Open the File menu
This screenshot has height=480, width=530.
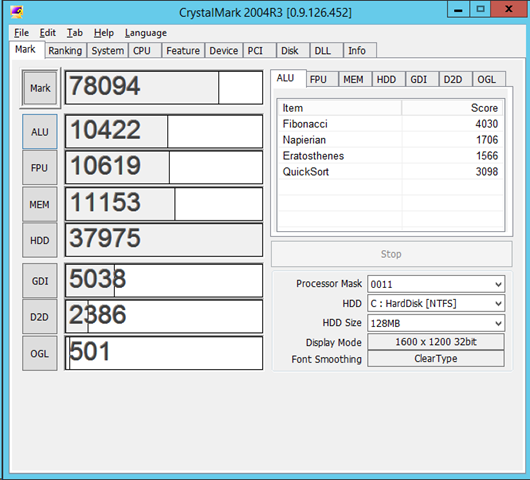point(21,33)
